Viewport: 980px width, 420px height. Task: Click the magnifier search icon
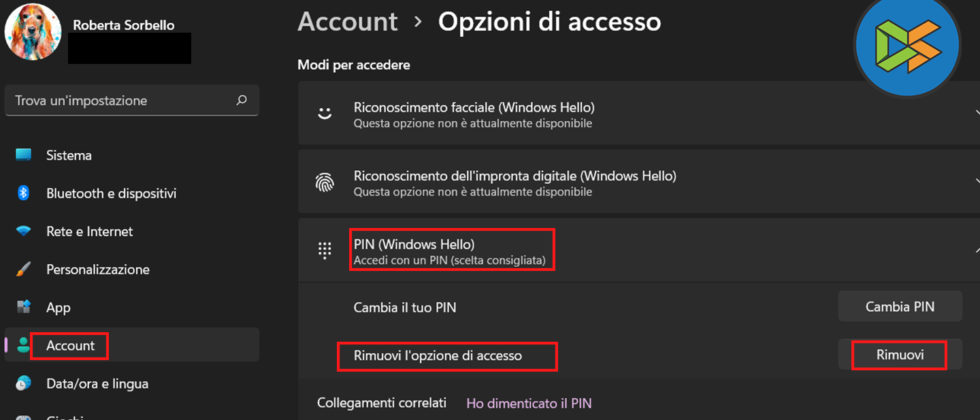[241, 100]
